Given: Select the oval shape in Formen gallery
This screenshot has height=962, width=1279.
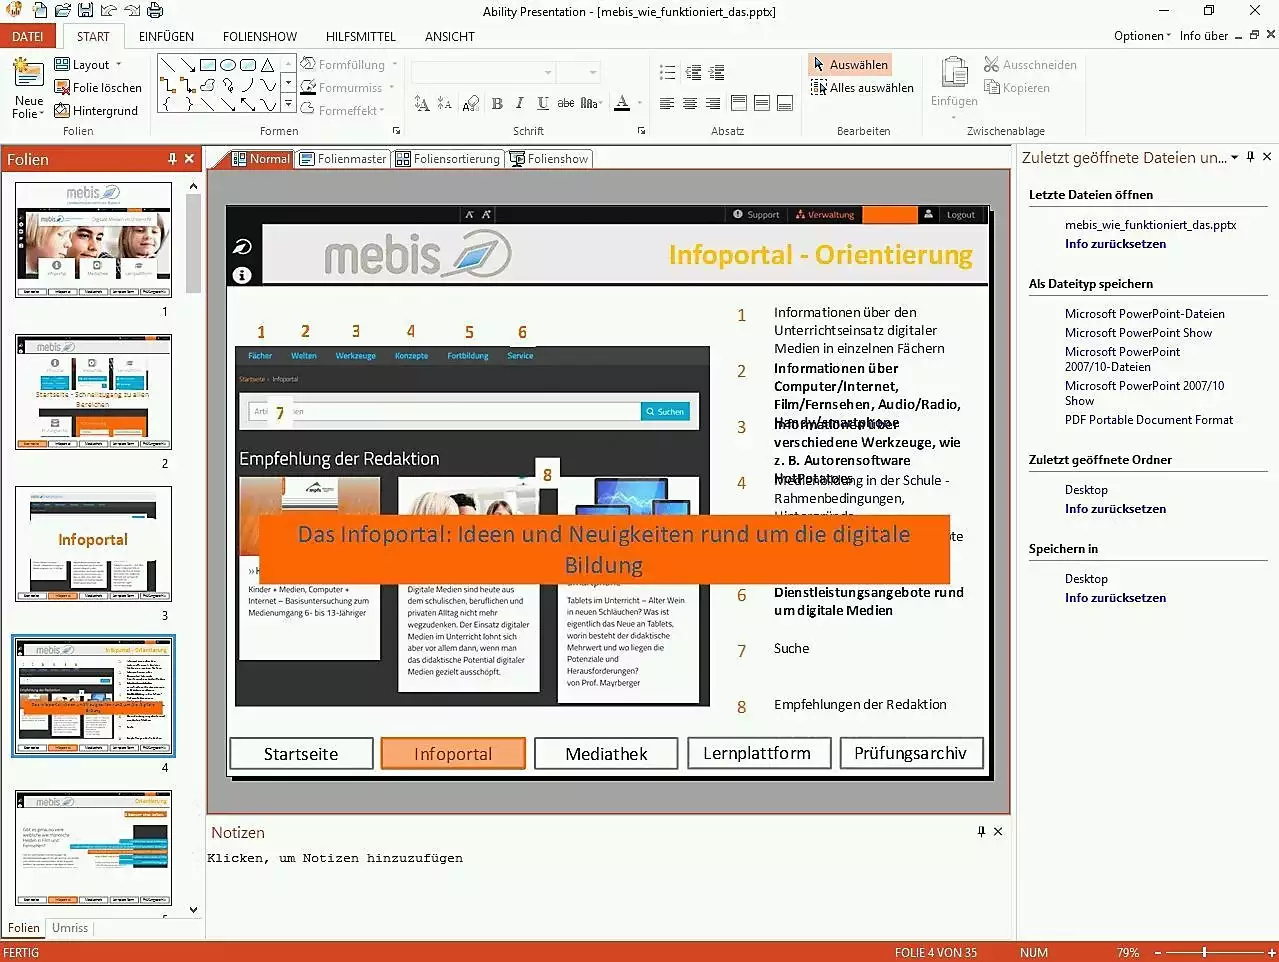Looking at the screenshot, I should (x=228, y=65).
